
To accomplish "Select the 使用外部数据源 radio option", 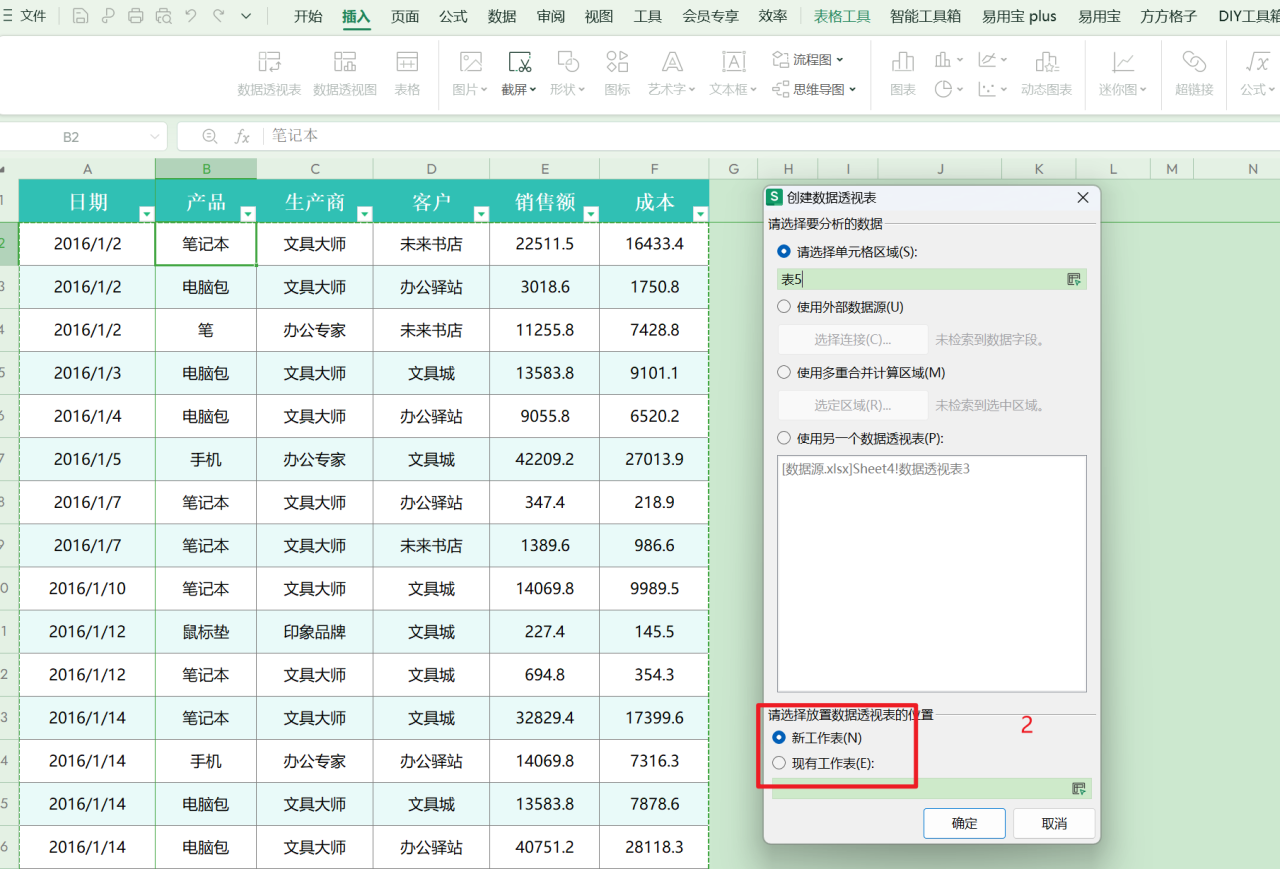I will tap(784, 307).
